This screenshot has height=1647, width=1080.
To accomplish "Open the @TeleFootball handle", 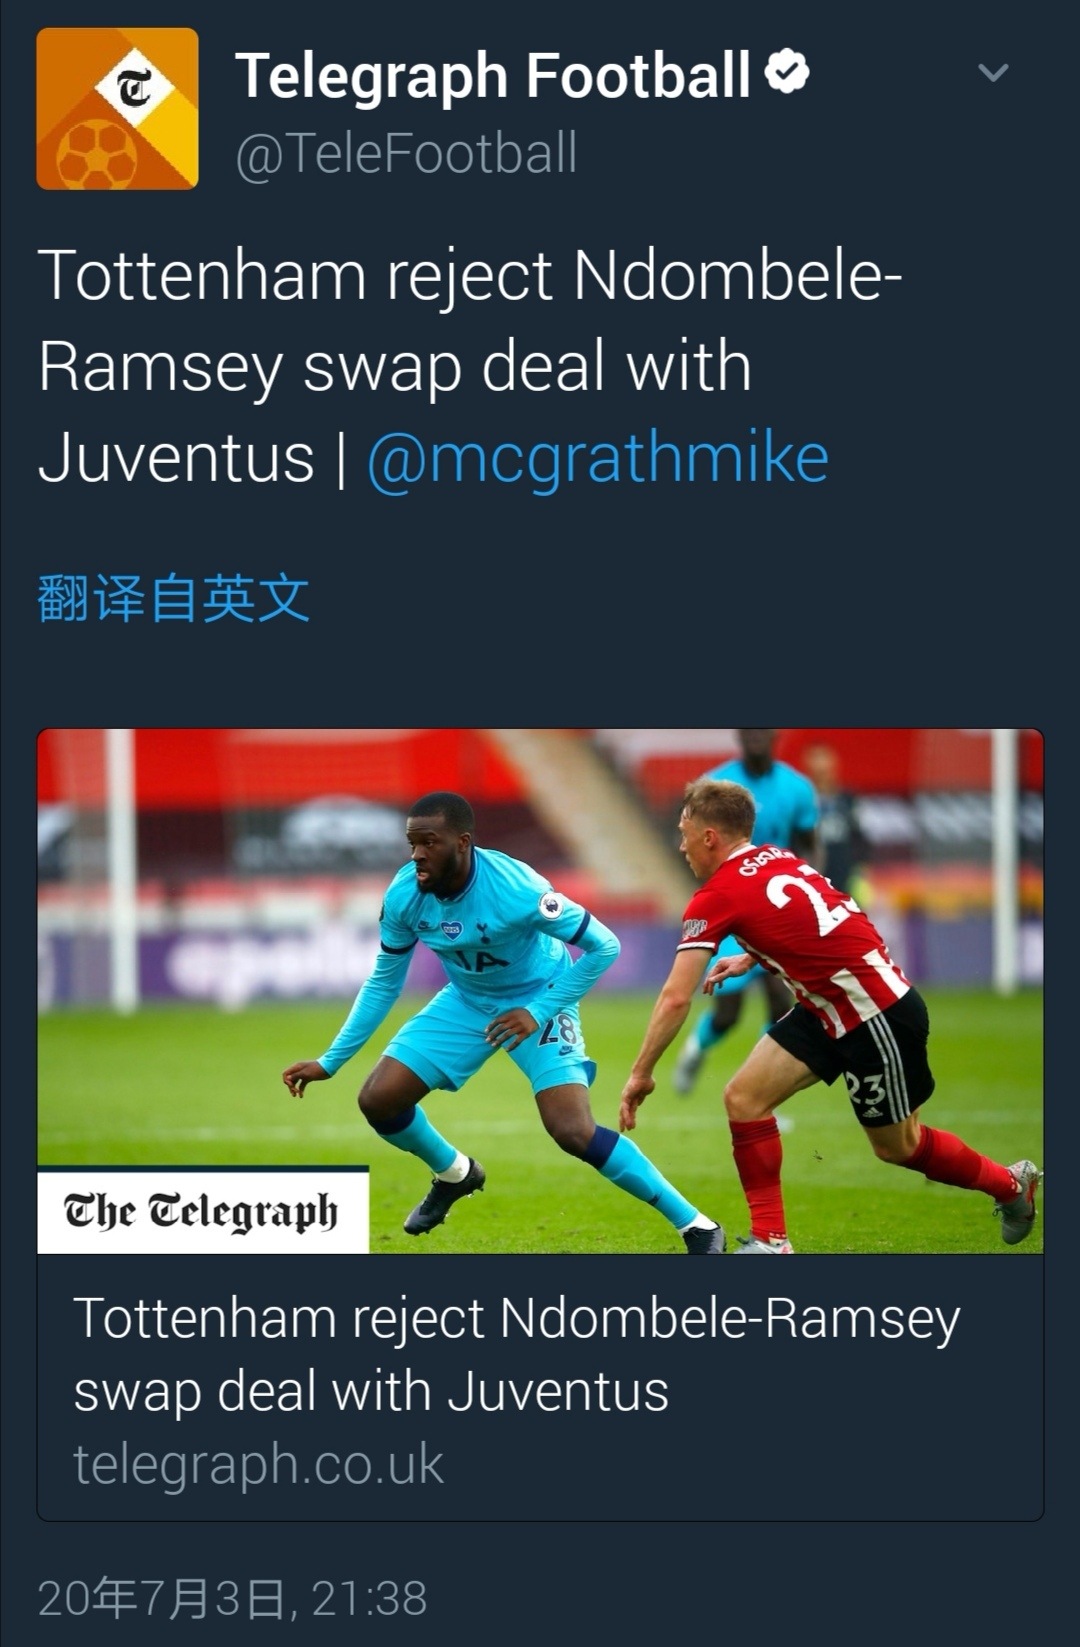I will click(x=406, y=154).
